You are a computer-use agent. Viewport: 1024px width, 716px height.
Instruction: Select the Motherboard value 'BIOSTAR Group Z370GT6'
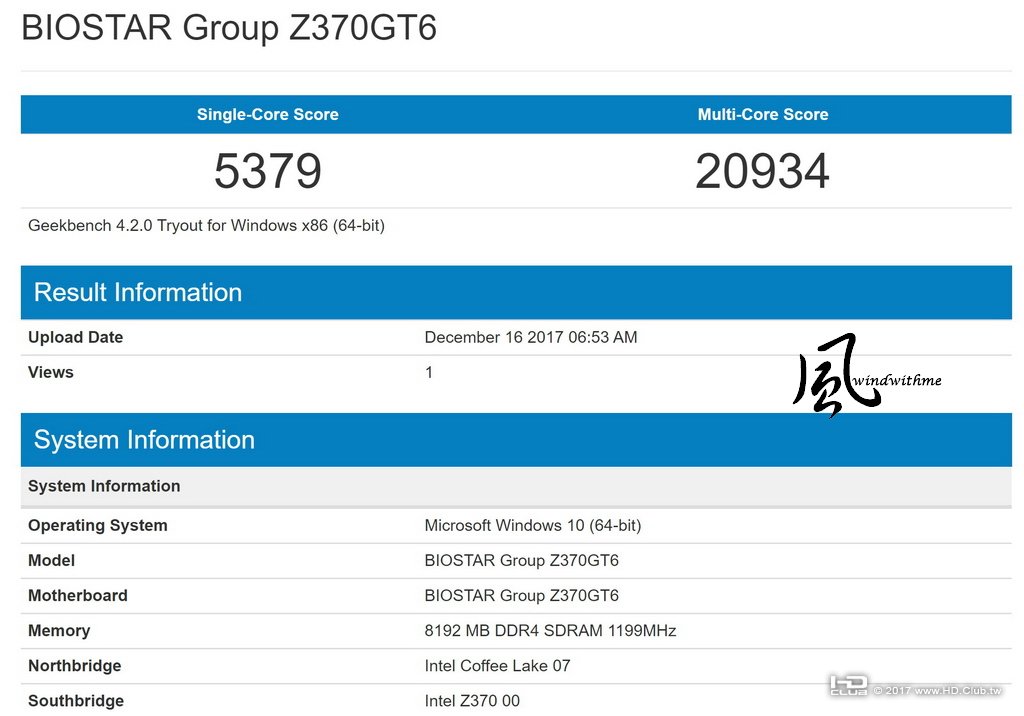[x=521, y=596]
